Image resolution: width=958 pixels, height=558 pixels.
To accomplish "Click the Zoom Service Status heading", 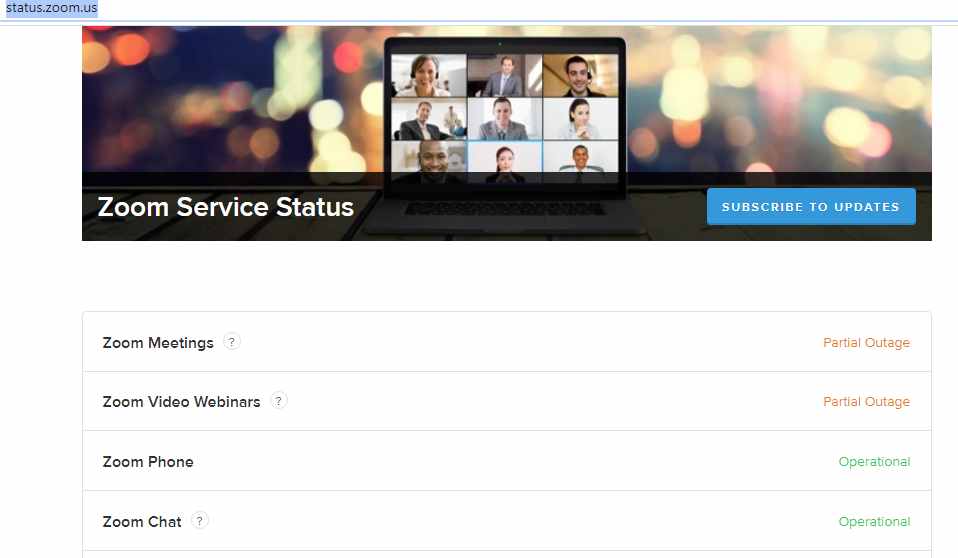I will click(x=225, y=207).
